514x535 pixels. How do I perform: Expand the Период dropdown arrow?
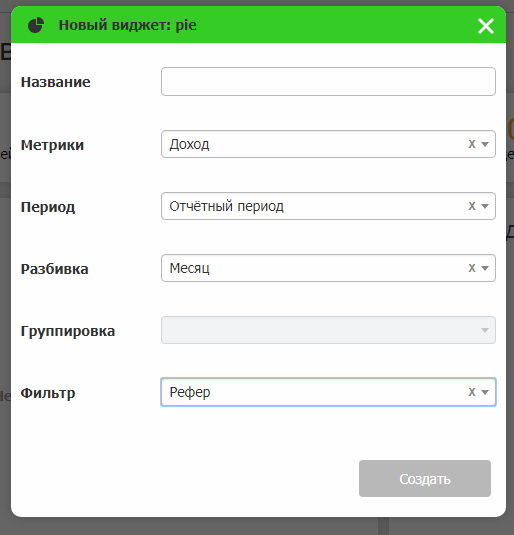coord(485,206)
